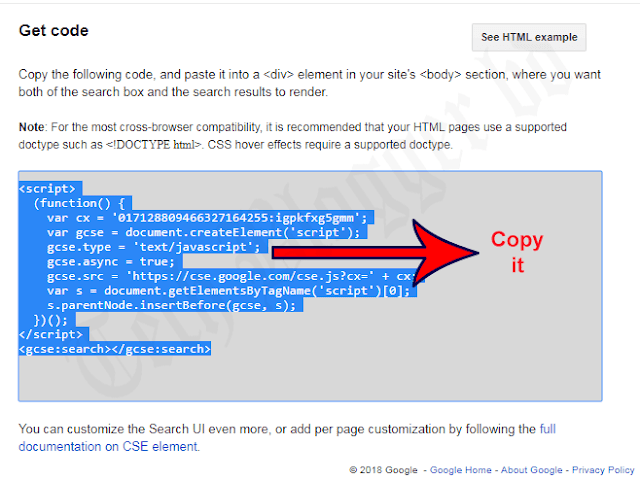Open the Google Home footer link
The height and width of the screenshot is (481, 640).
tap(460, 470)
